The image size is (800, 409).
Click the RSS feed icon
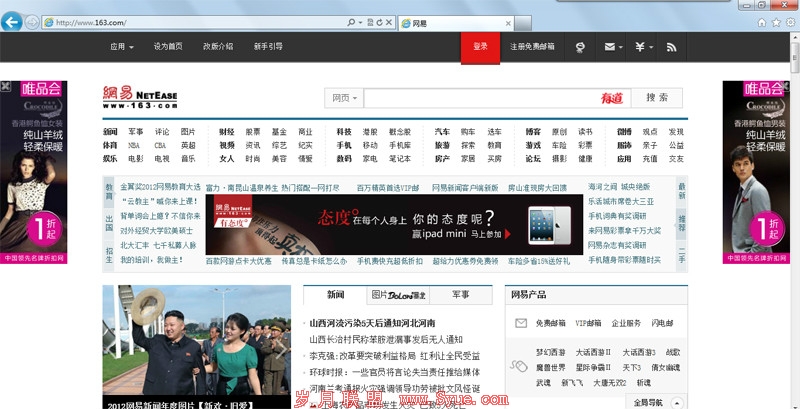pyautogui.click(x=671, y=47)
